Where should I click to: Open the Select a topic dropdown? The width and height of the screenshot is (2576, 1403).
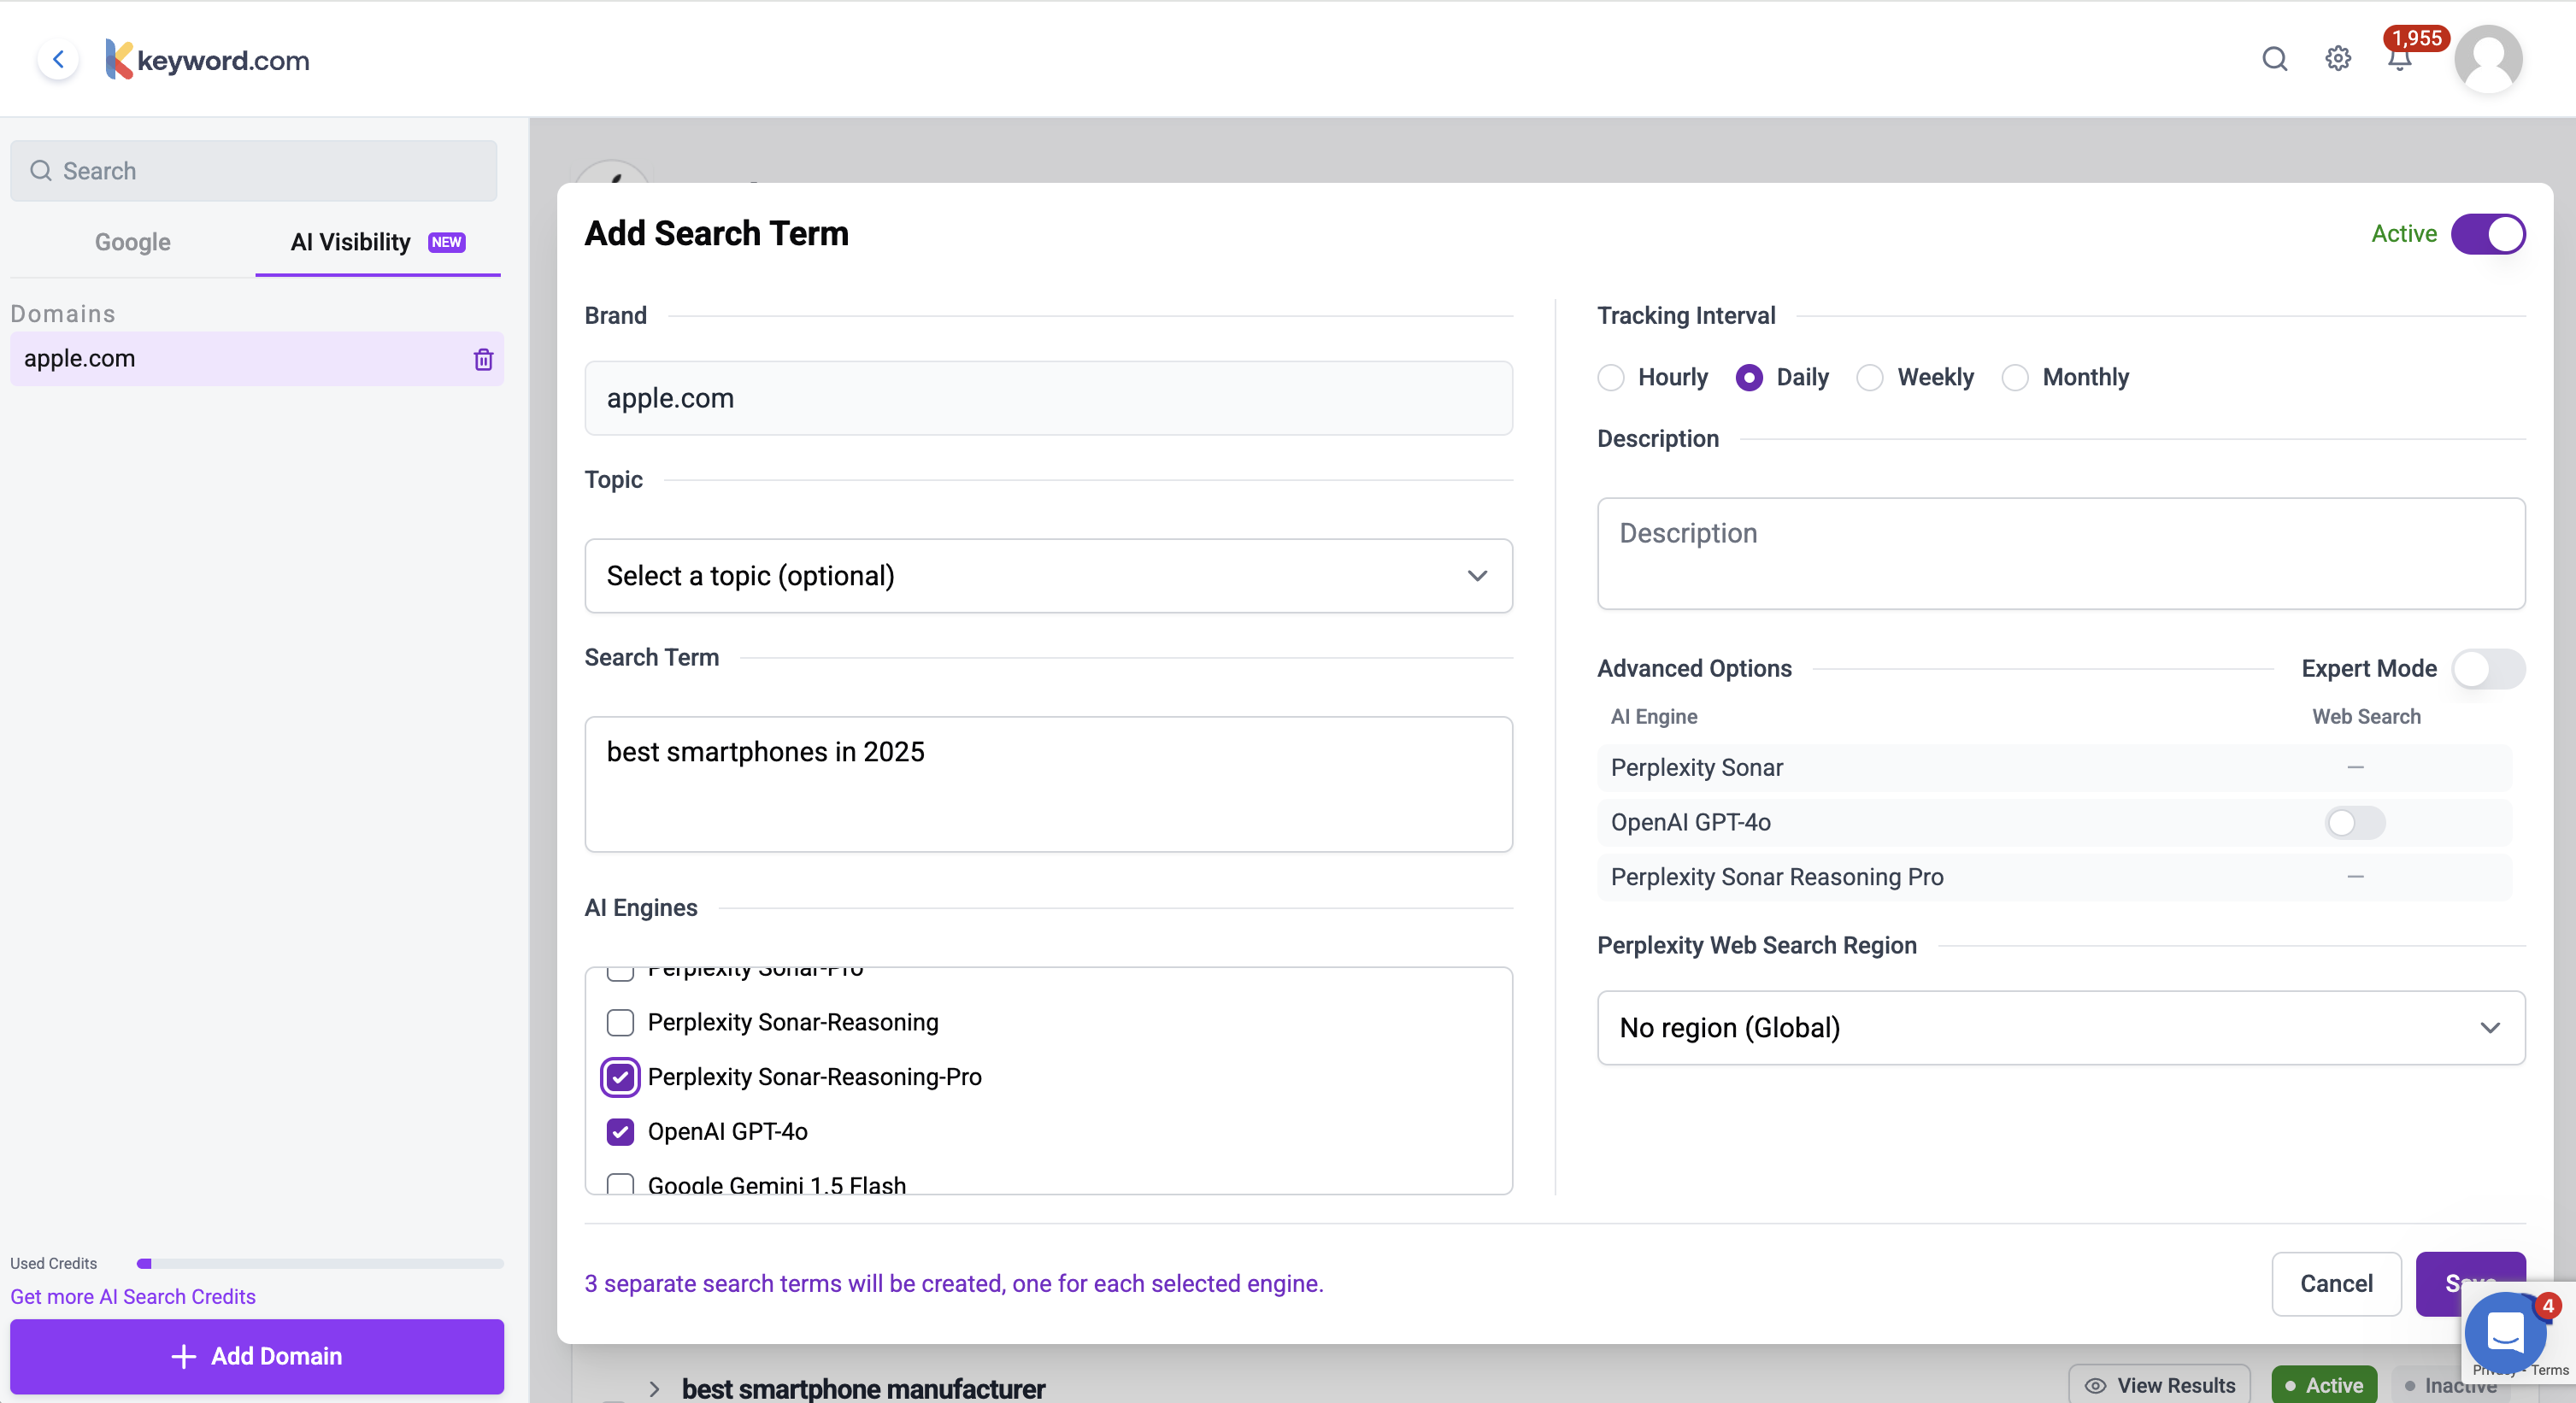click(1047, 576)
